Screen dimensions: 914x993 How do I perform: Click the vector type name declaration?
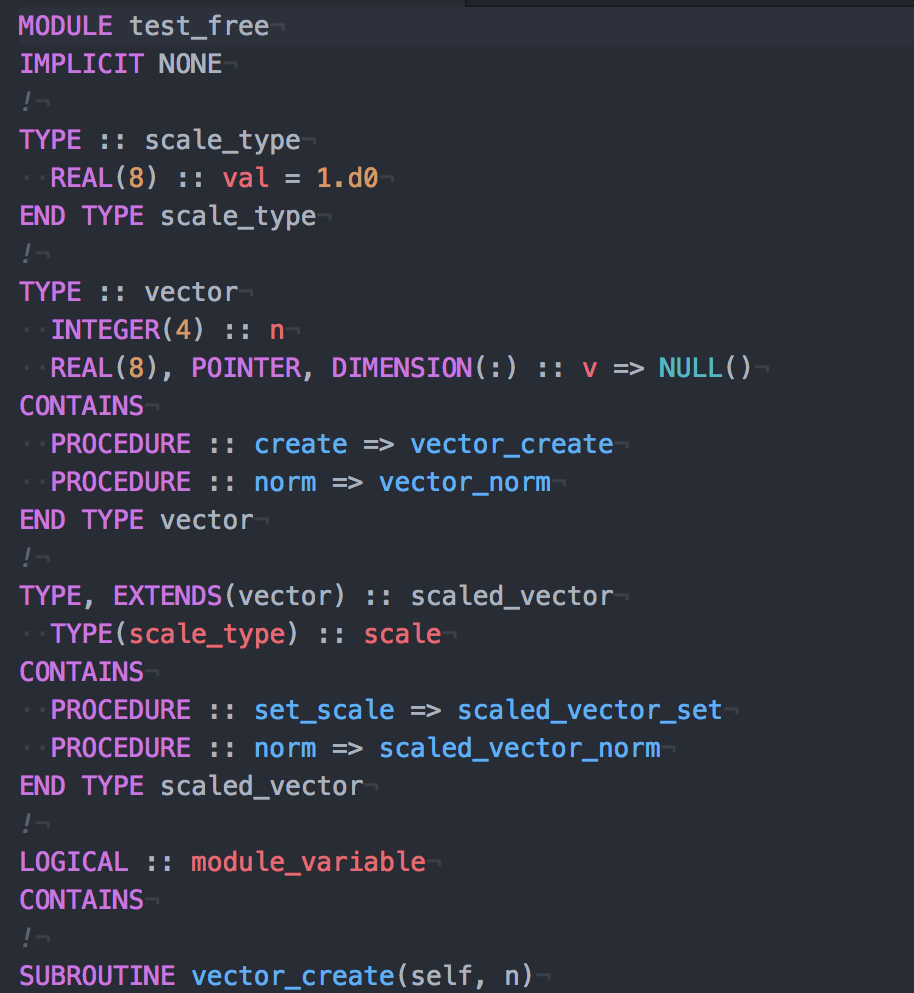click(x=191, y=293)
